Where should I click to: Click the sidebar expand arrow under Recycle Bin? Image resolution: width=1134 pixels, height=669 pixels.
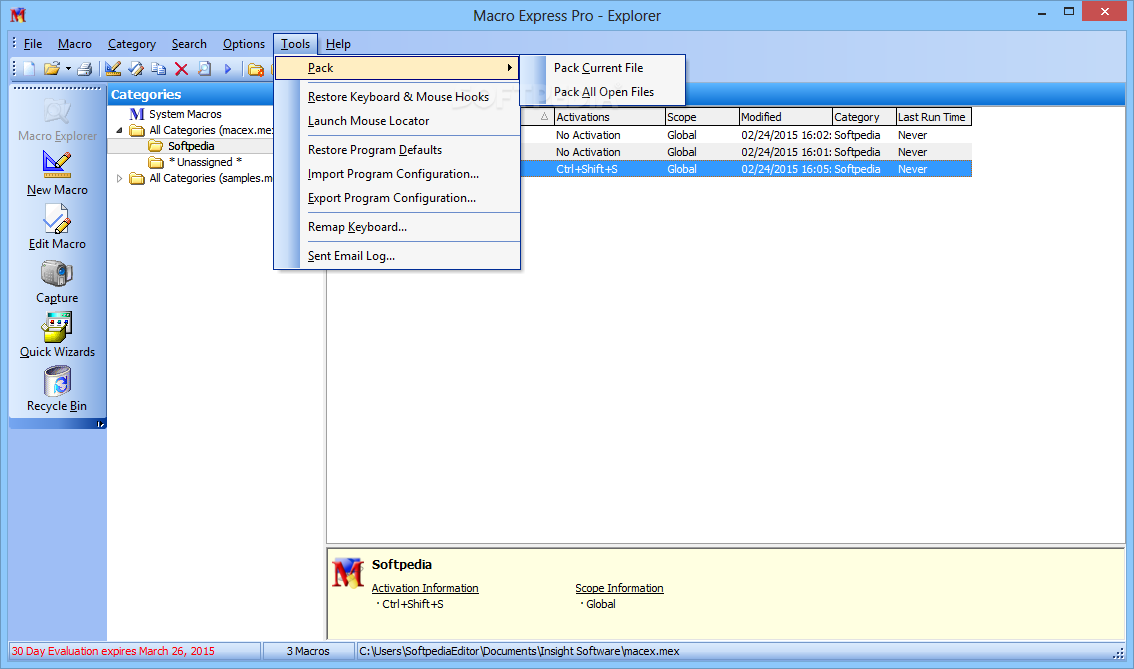point(101,425)
